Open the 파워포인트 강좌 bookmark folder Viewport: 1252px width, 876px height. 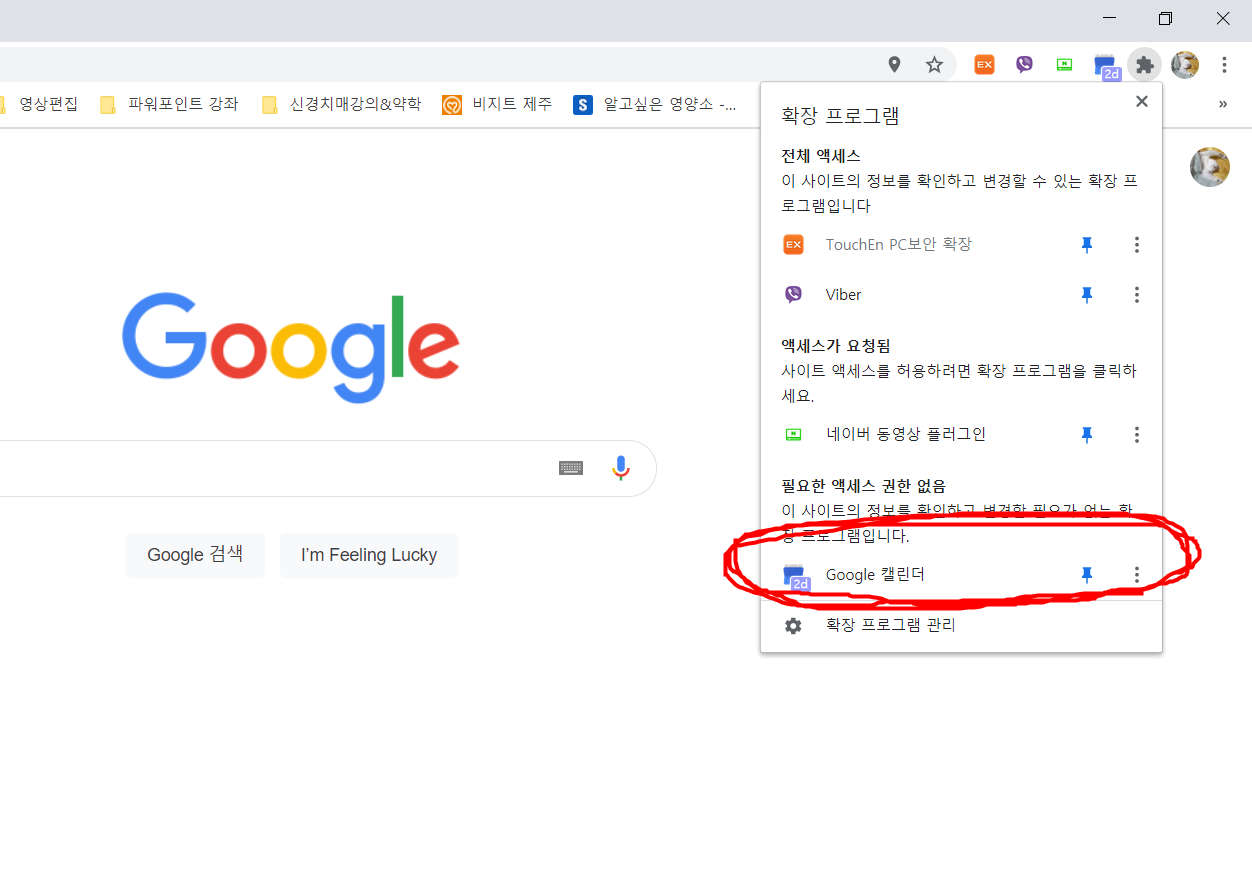pos(169,104)
